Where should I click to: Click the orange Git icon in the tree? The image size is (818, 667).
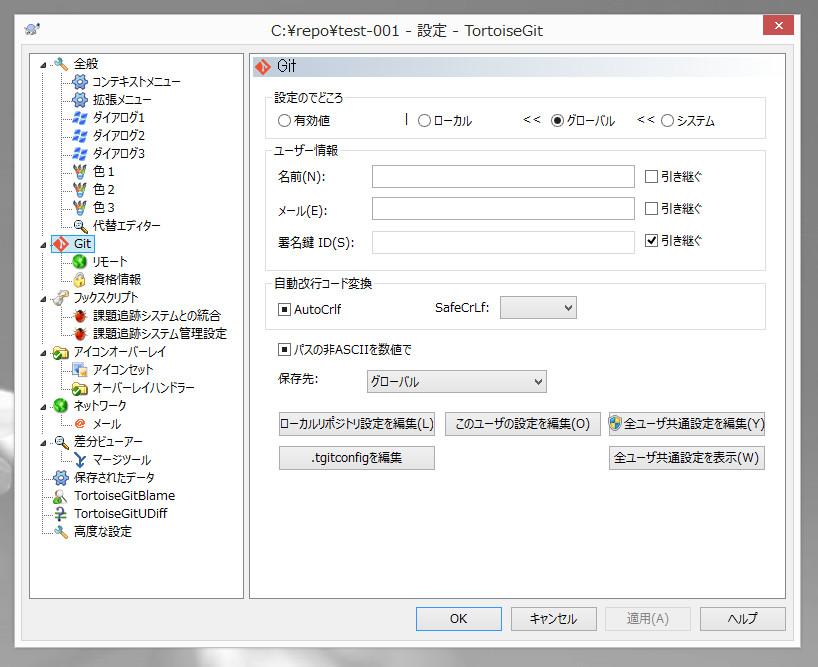tap(61, 244)
